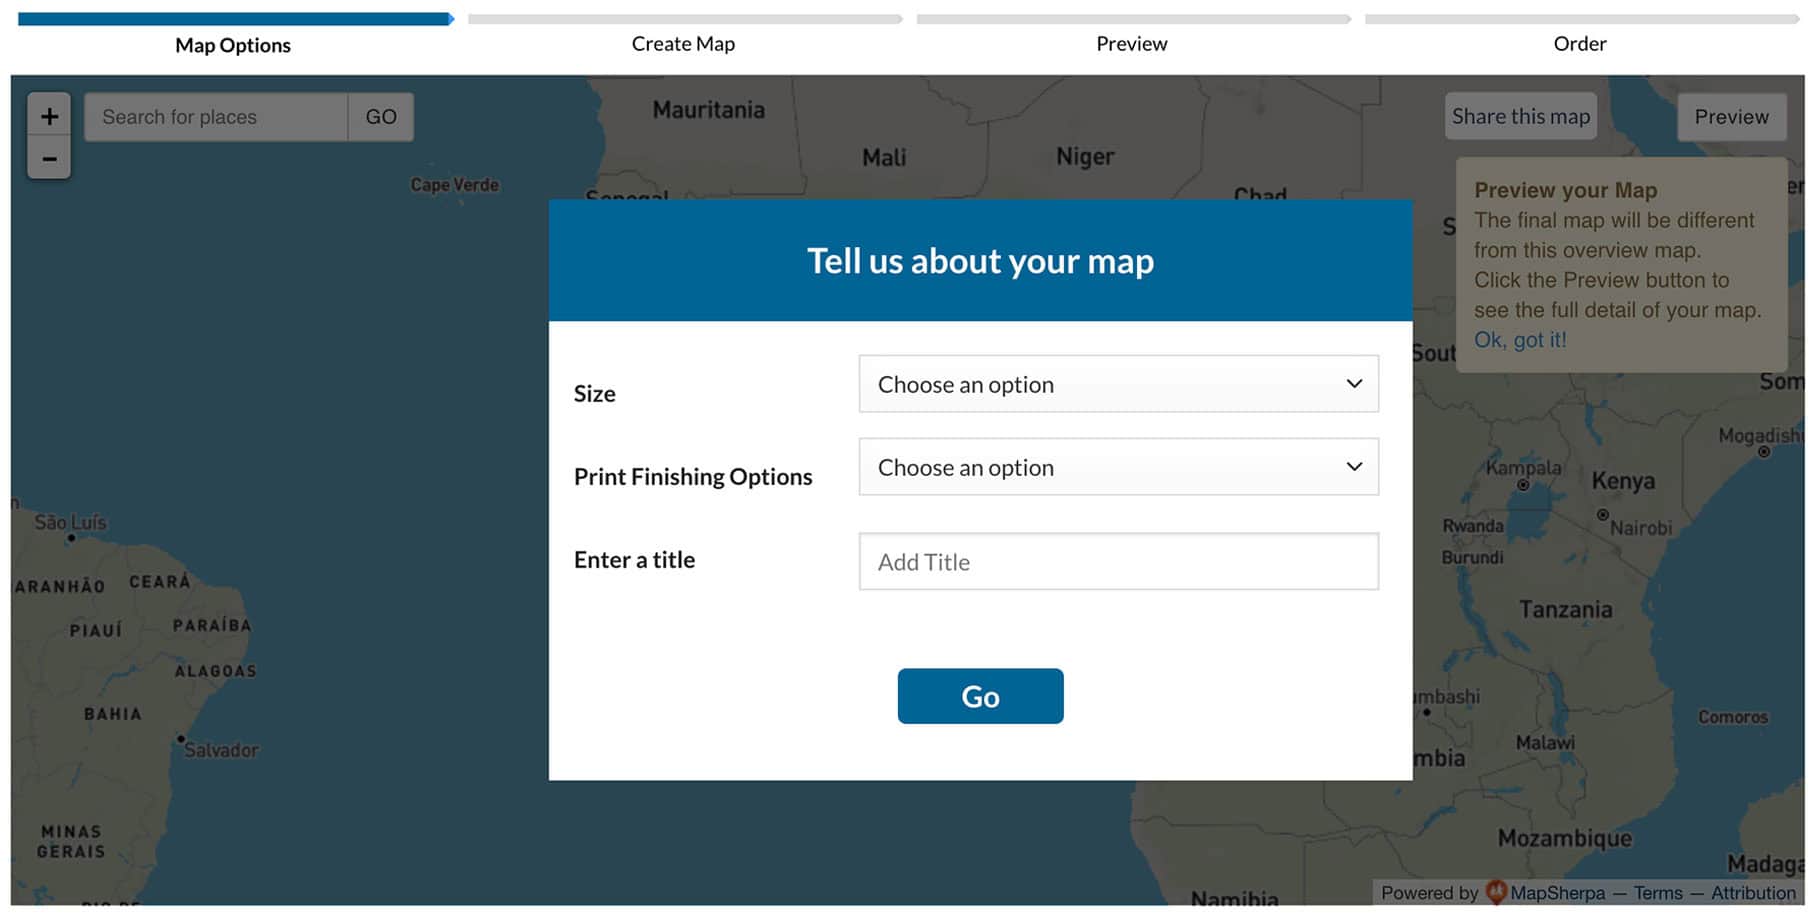
Task: Click the Preview button on map
Action: (x=1731, y=117)
